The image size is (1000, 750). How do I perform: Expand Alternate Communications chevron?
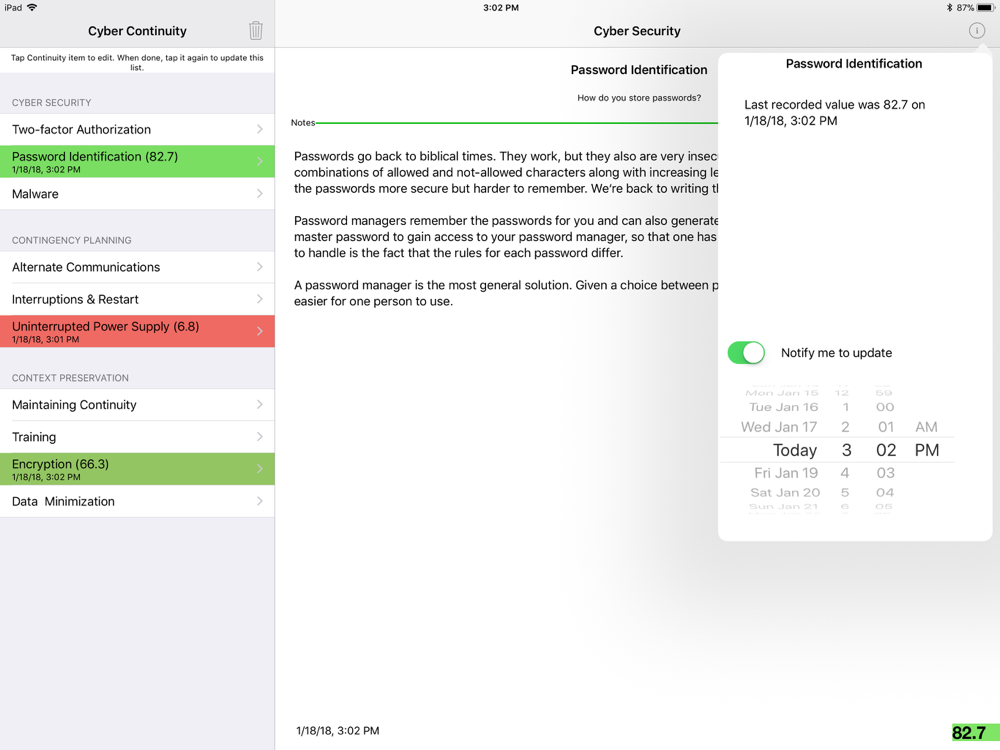tap(260, 267)
